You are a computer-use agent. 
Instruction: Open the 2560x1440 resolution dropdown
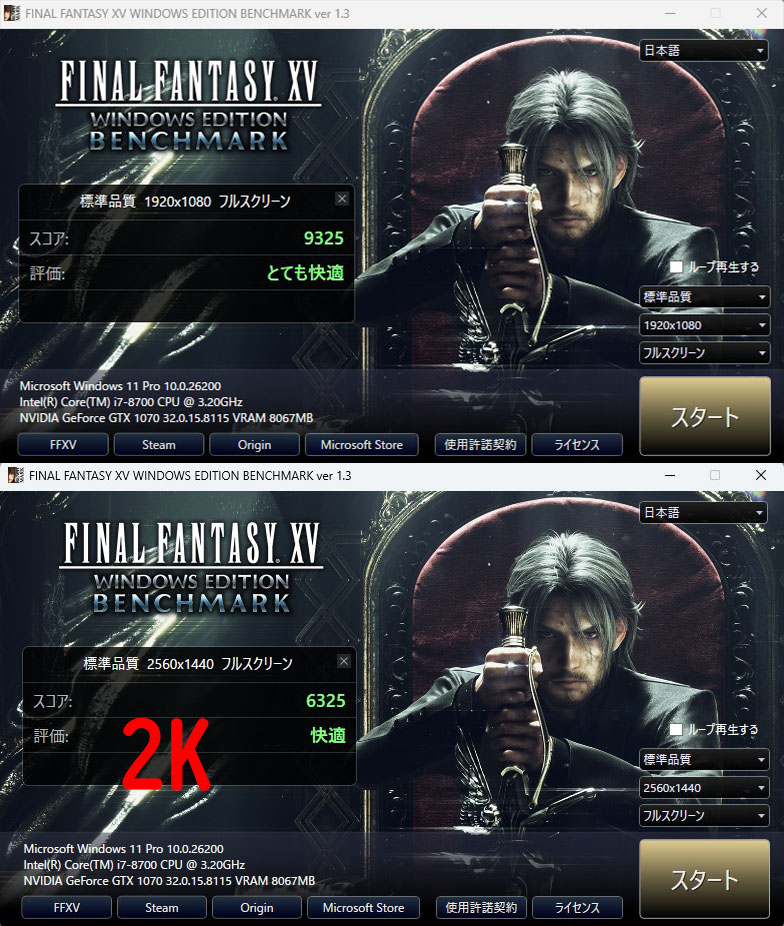click(704, 787)
